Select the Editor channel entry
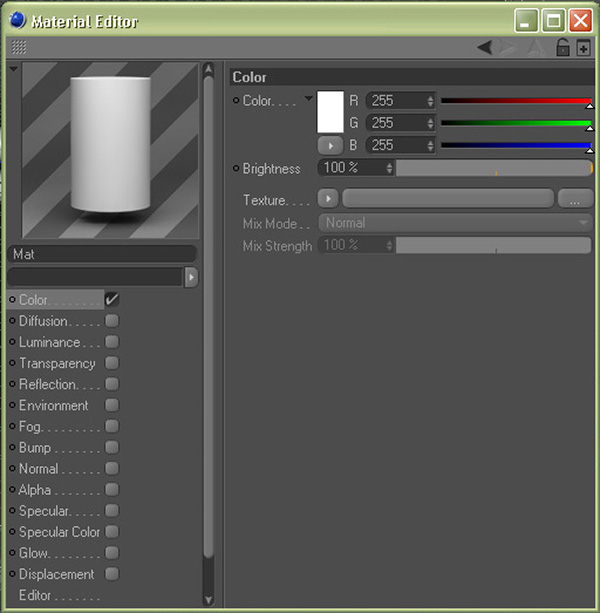 (35, 595)
